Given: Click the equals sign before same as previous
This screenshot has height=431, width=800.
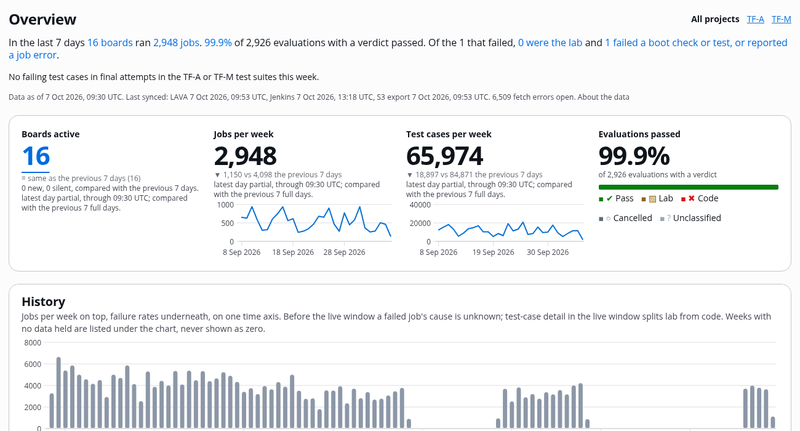Looking at the screenshot, I should coord(23,178).
